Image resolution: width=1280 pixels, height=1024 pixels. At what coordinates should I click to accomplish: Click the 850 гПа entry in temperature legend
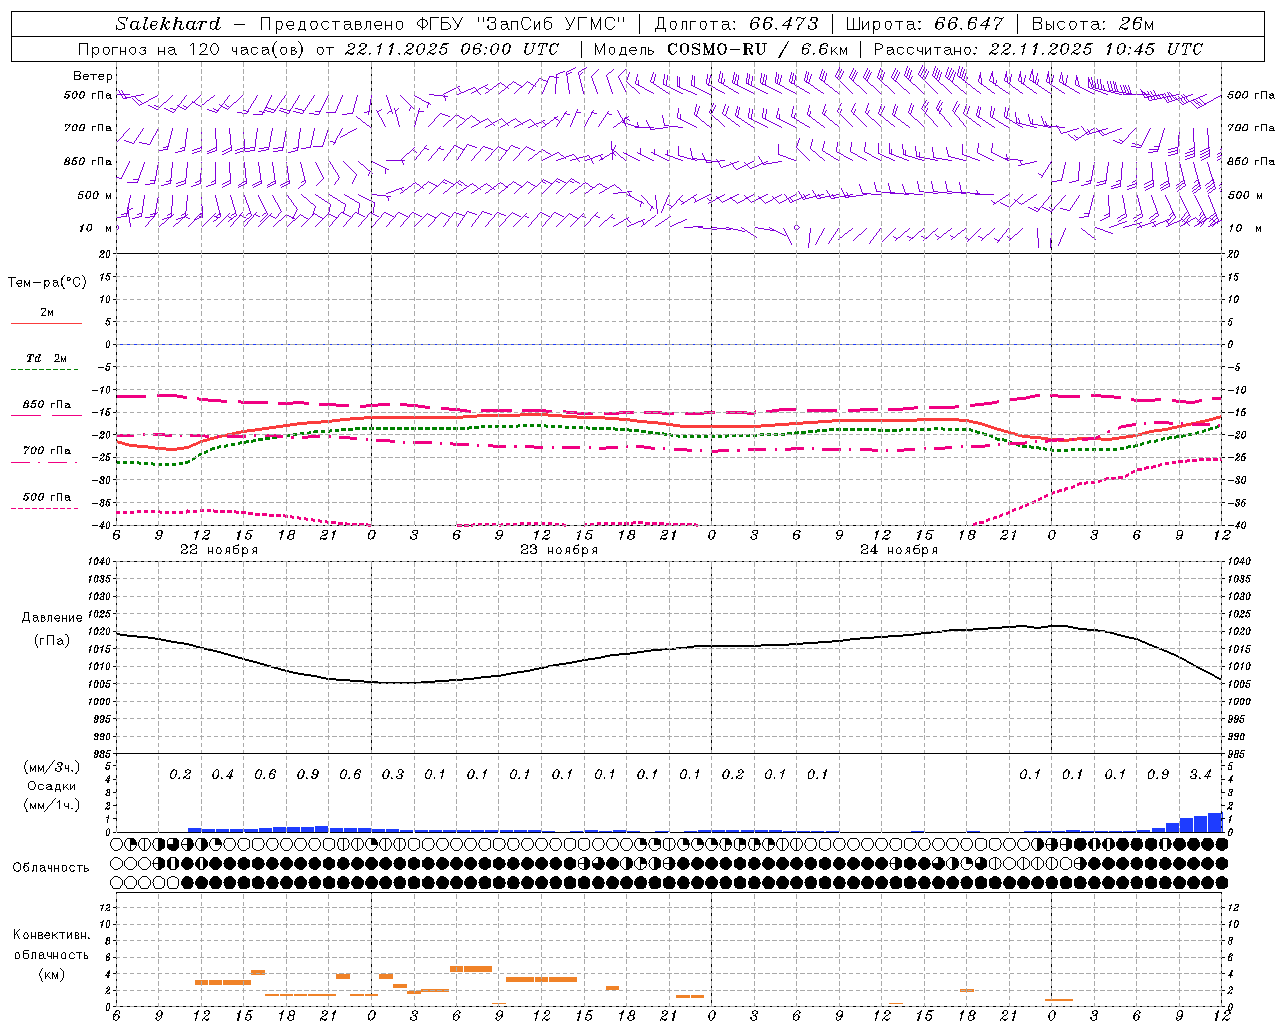47,405
